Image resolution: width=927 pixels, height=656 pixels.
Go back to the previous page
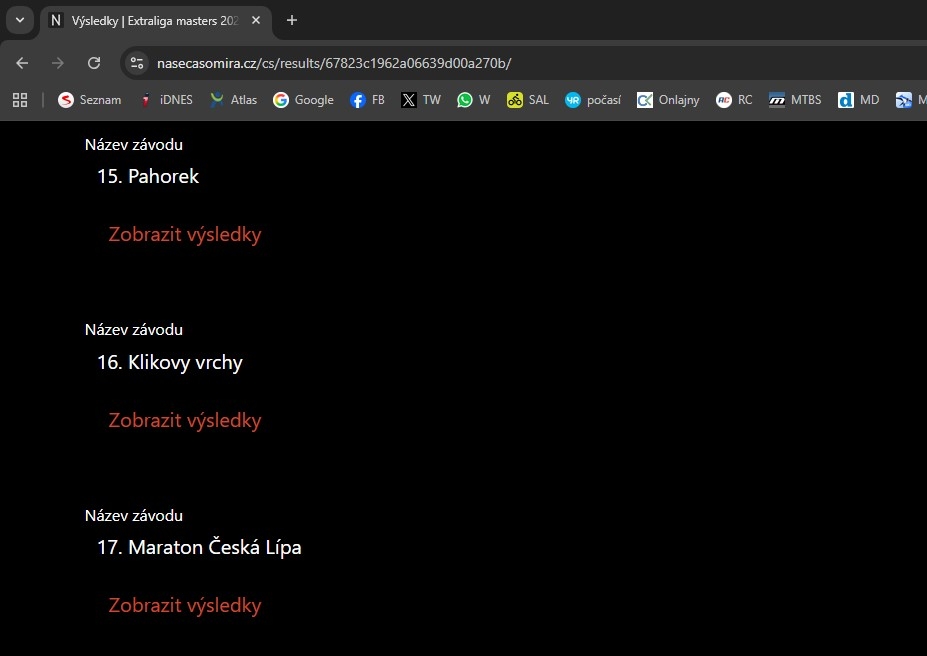pos(22,63)
